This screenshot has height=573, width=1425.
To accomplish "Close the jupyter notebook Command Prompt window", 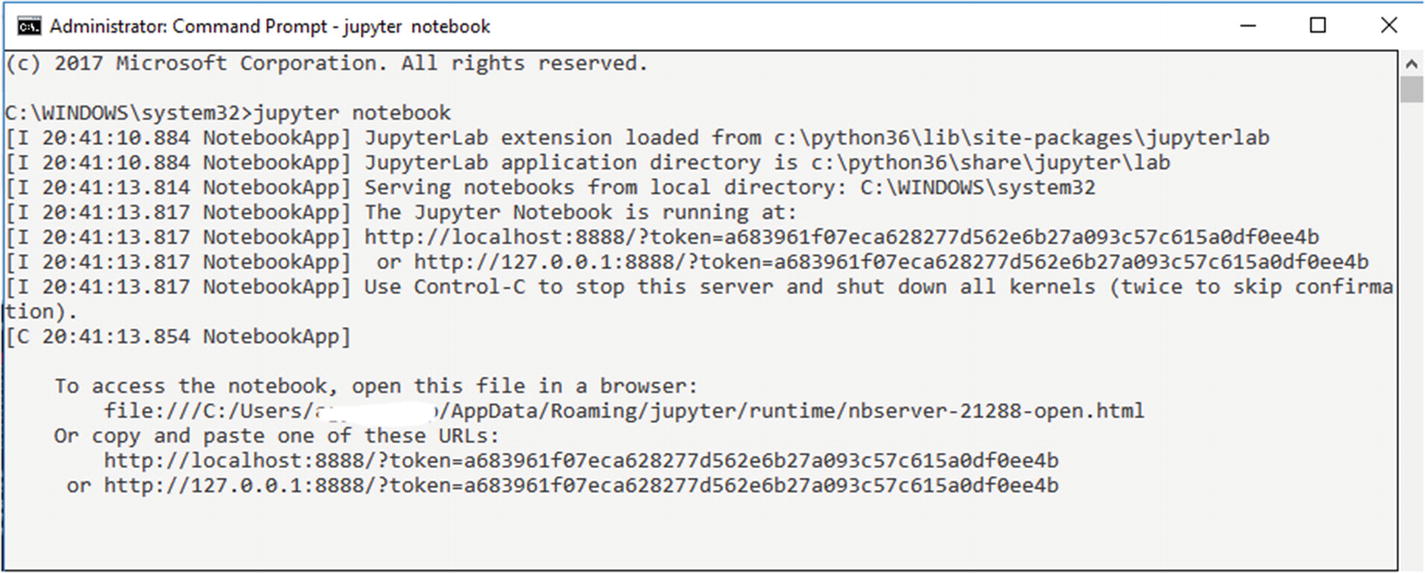I will tap(1388, 26).
